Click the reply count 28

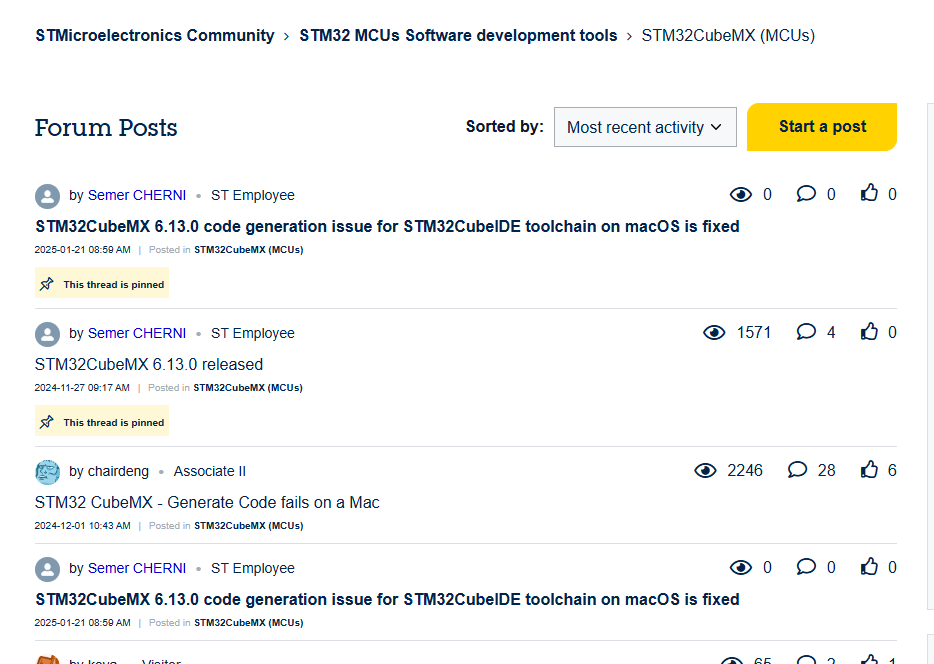(826, 471)
